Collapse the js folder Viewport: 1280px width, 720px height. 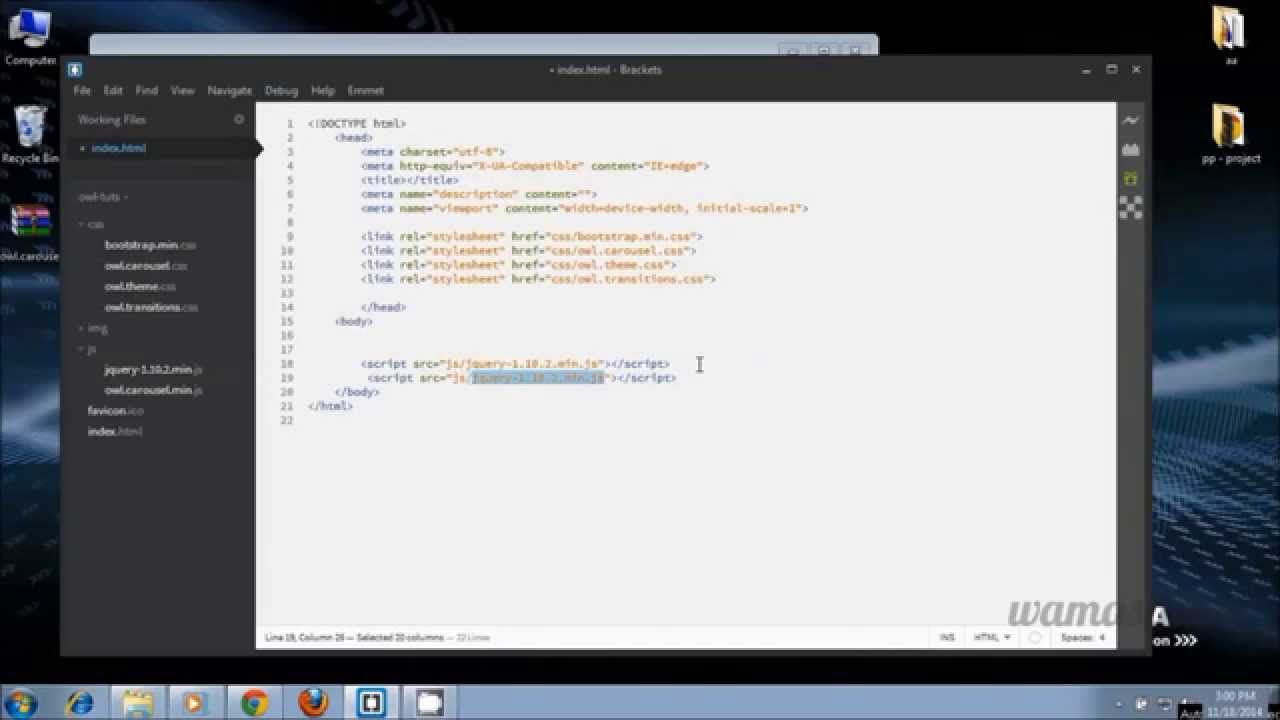point(88,349)
